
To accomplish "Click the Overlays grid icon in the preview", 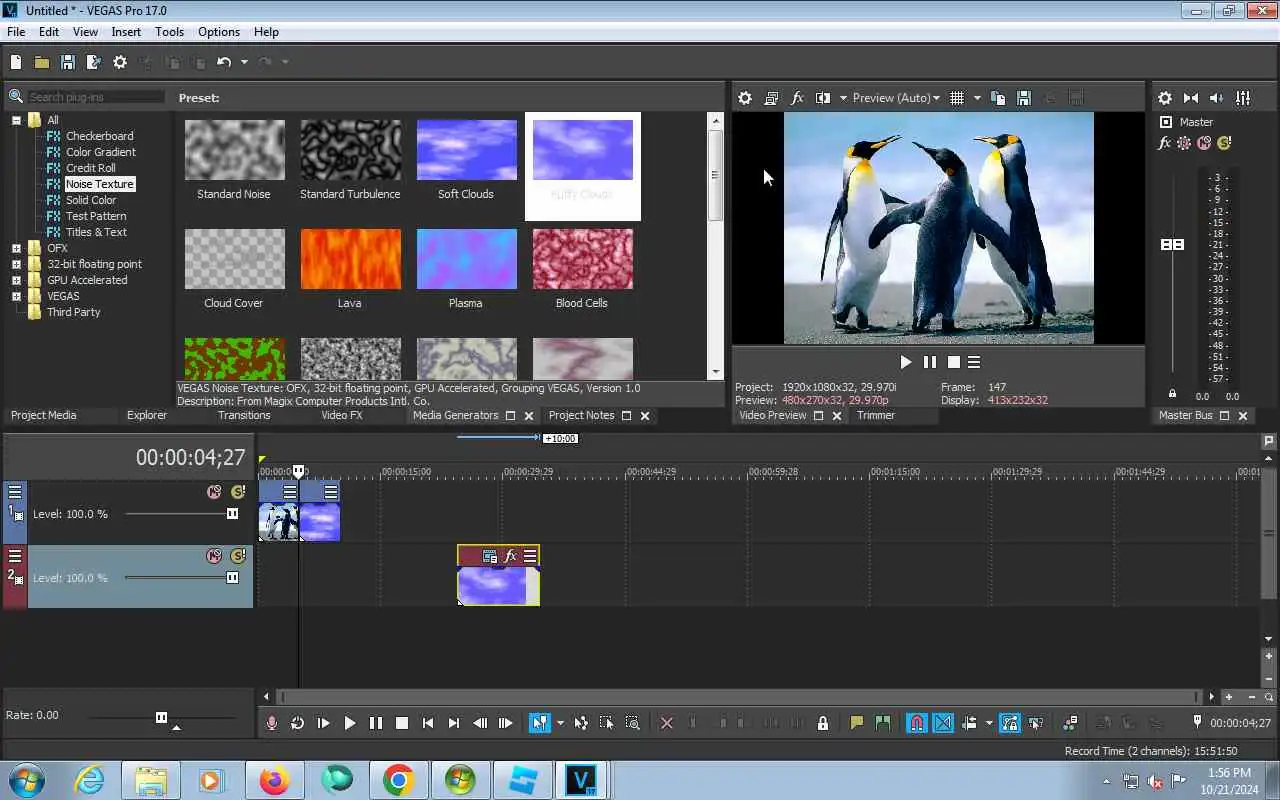I will 957,98.
